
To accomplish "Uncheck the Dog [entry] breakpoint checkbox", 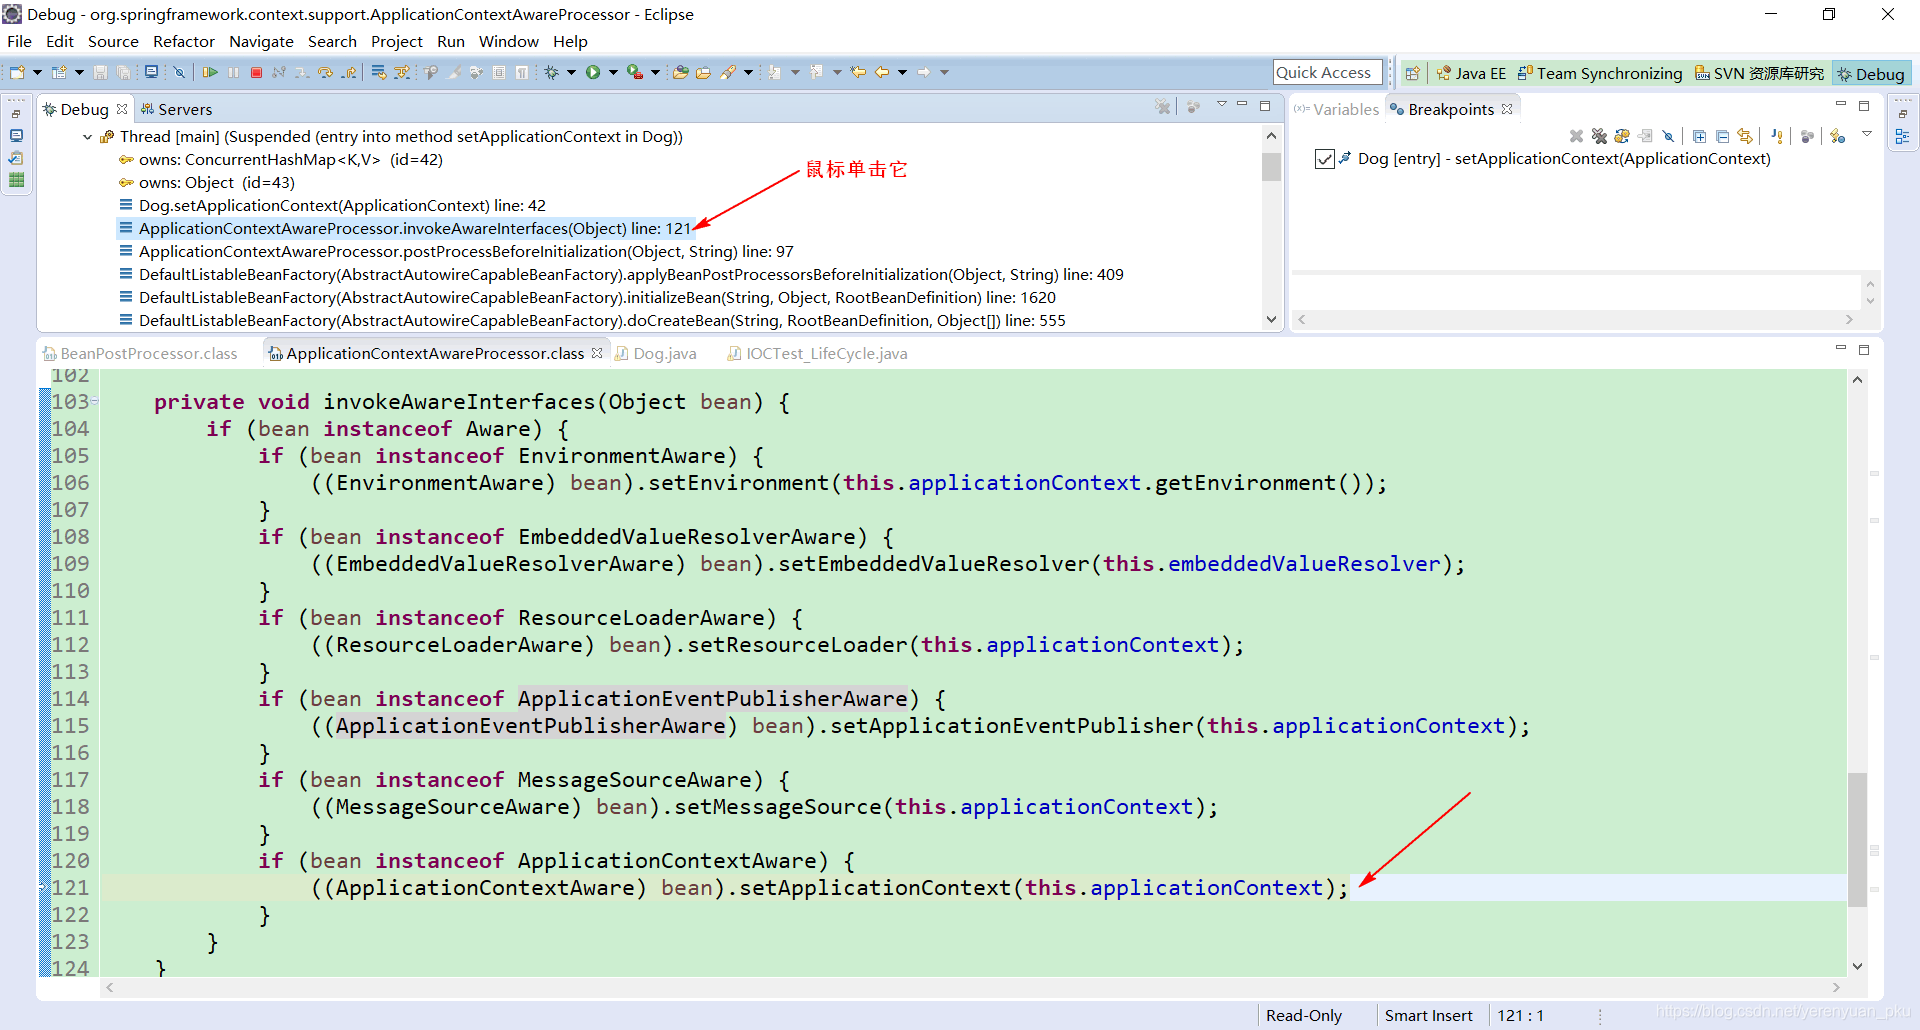I will [1325, 159].
